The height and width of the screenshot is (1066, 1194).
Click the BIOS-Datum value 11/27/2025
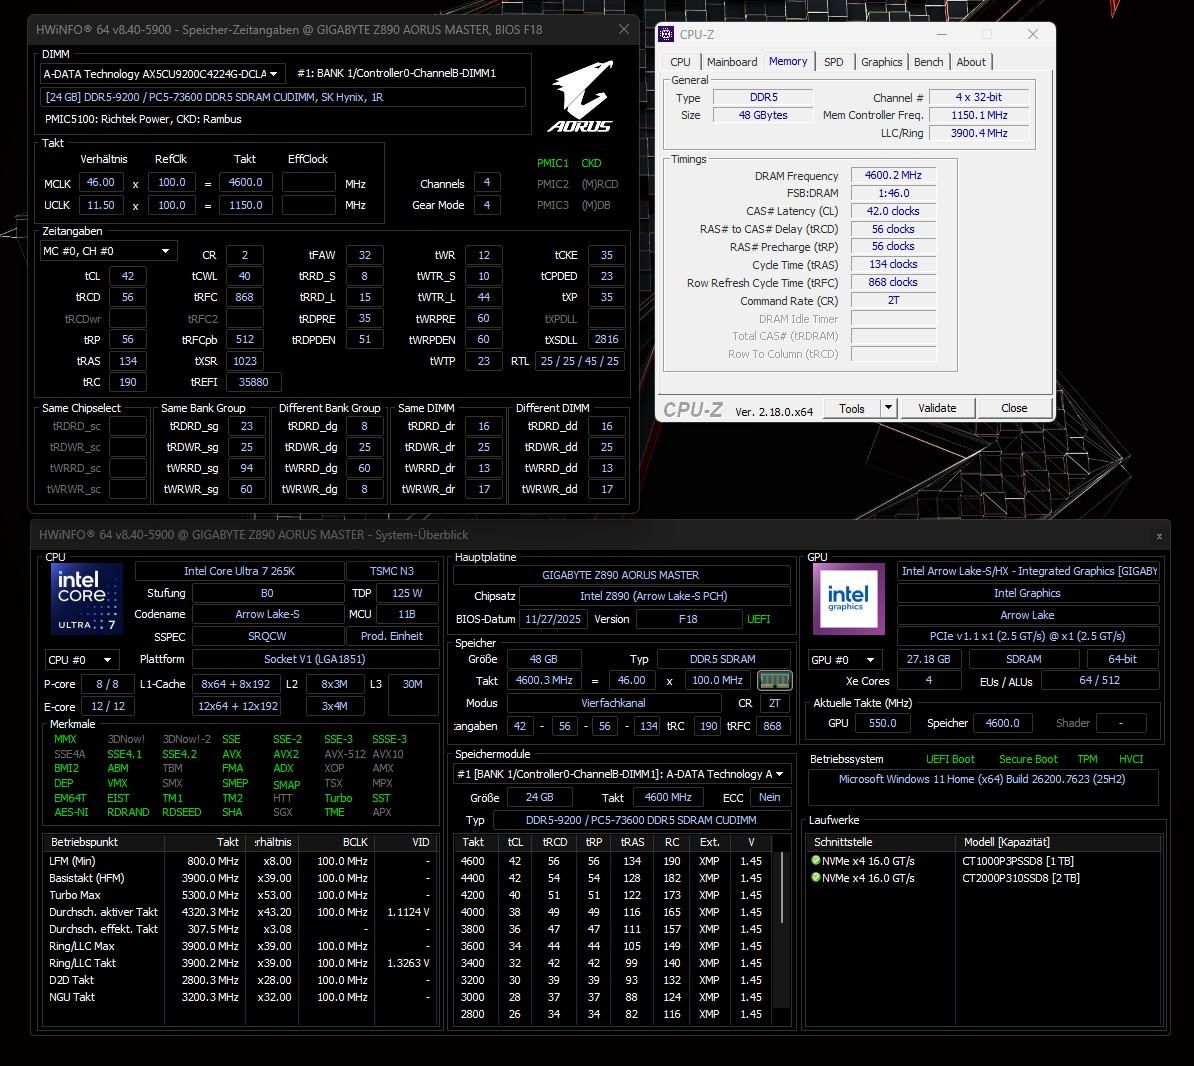(x=553, y=619)
